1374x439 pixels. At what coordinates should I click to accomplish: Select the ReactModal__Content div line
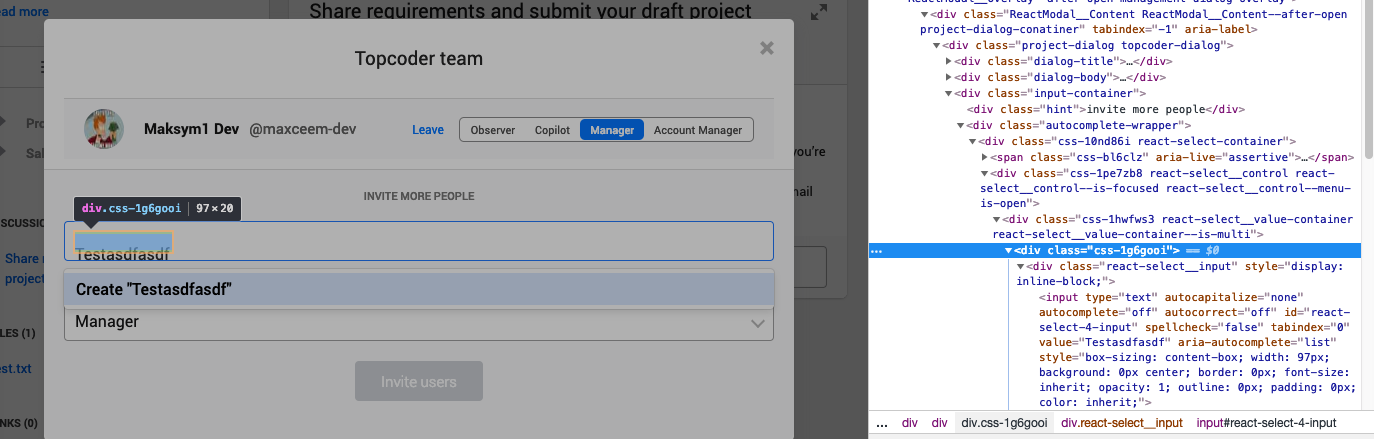click(1134, 22)
